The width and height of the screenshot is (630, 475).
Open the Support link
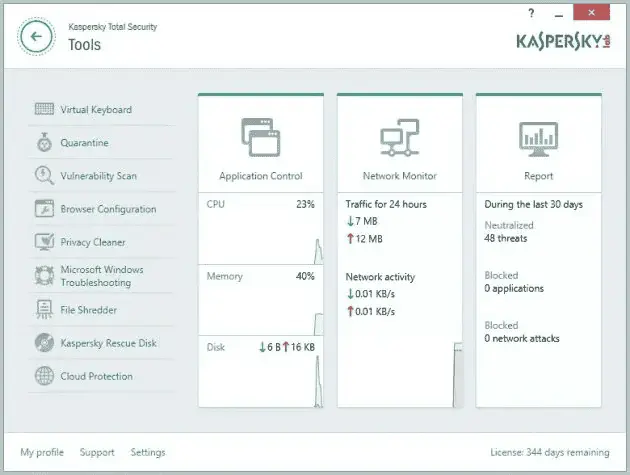point(97,452)
